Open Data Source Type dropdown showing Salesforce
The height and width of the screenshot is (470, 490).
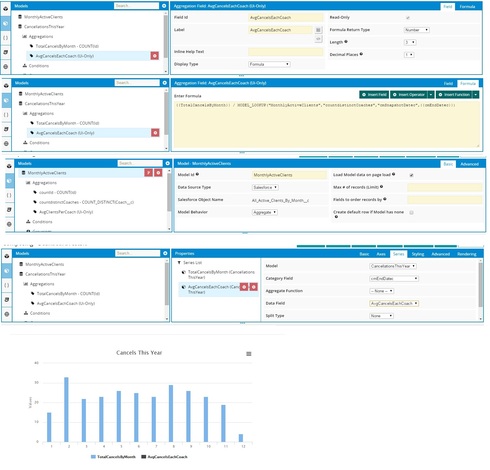point(265,188)
